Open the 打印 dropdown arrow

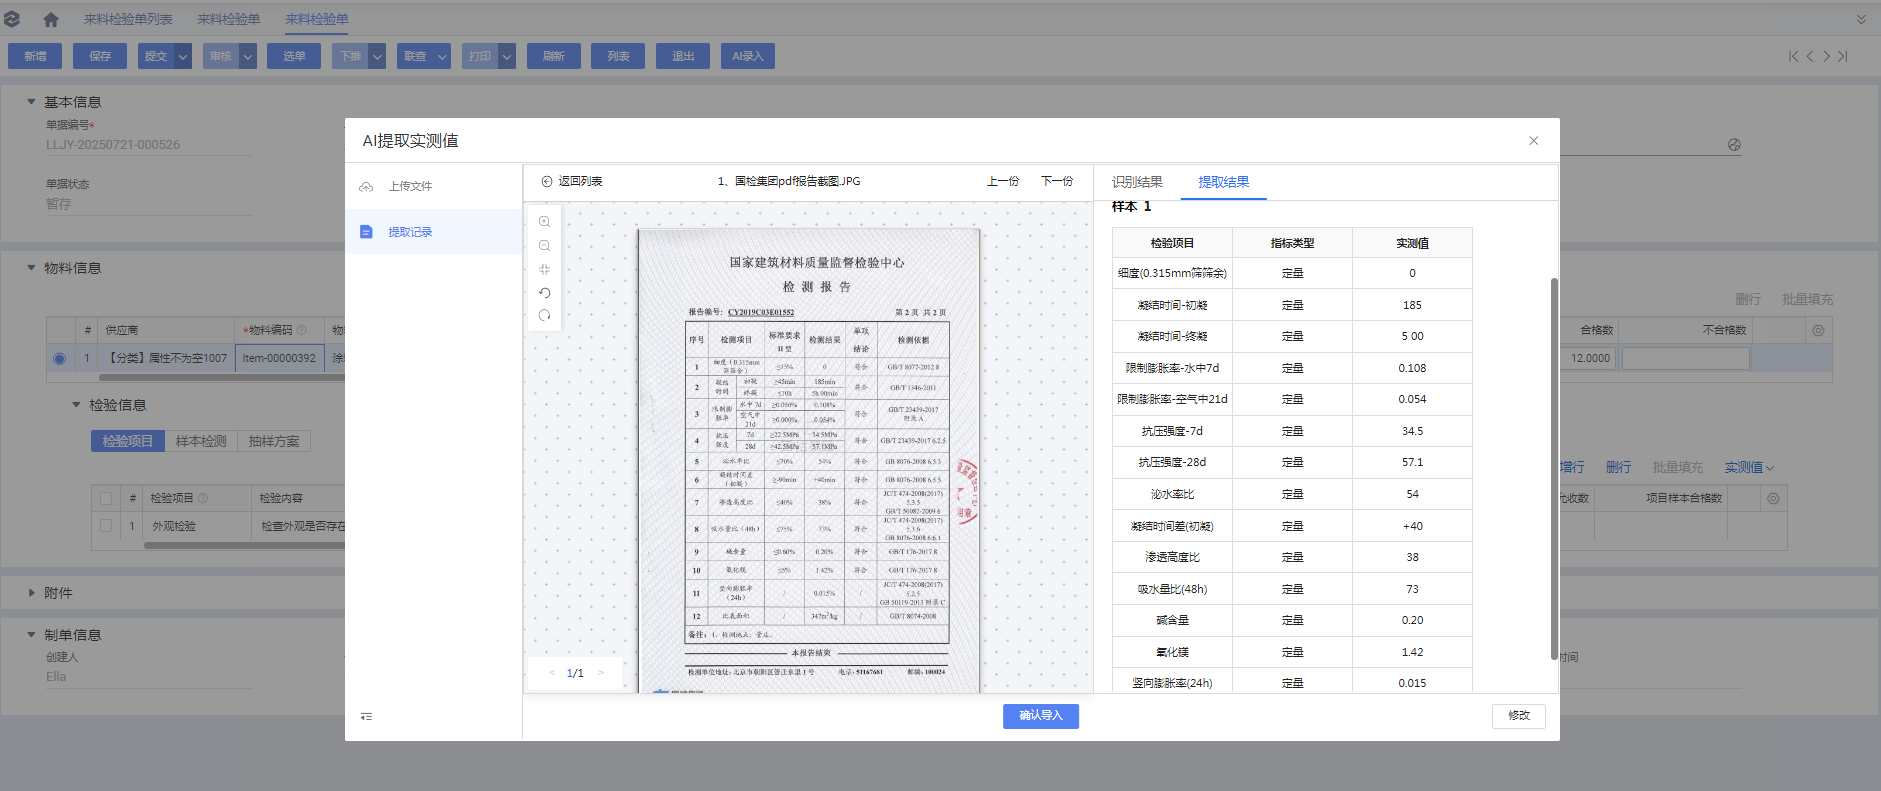click(507, 56)
